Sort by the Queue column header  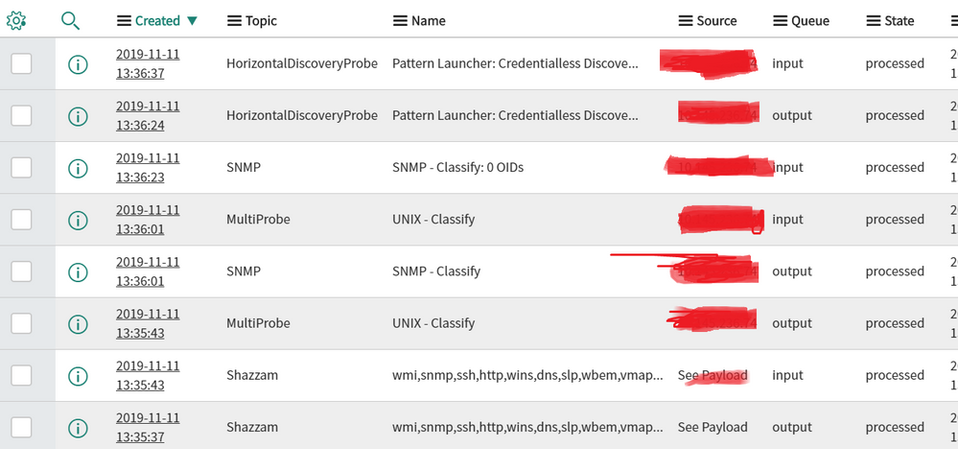(810, 21)
